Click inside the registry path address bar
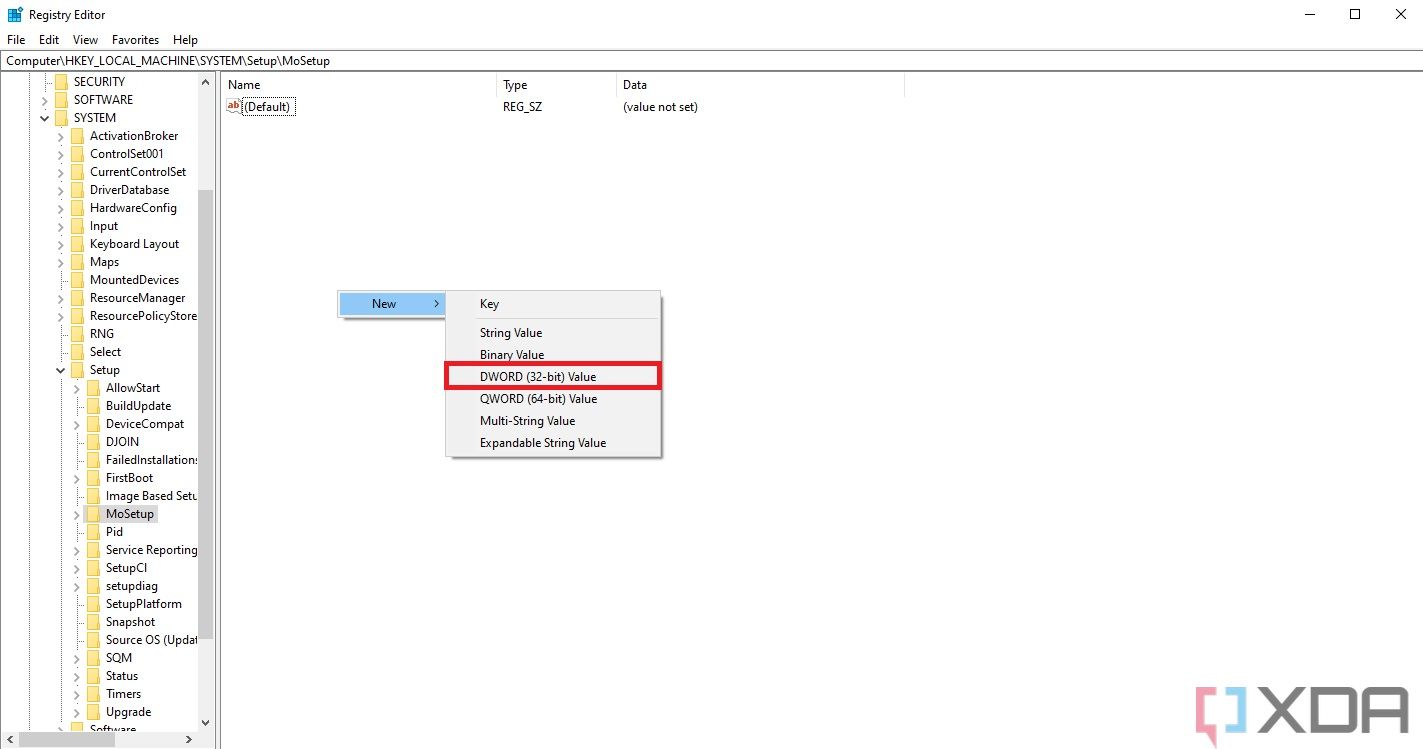 coord(400,60)
